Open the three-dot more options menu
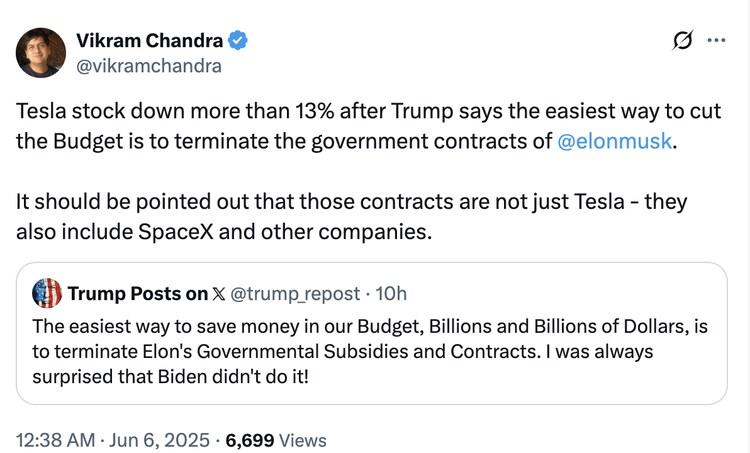The image size is (750, 453). pos(716,41)
